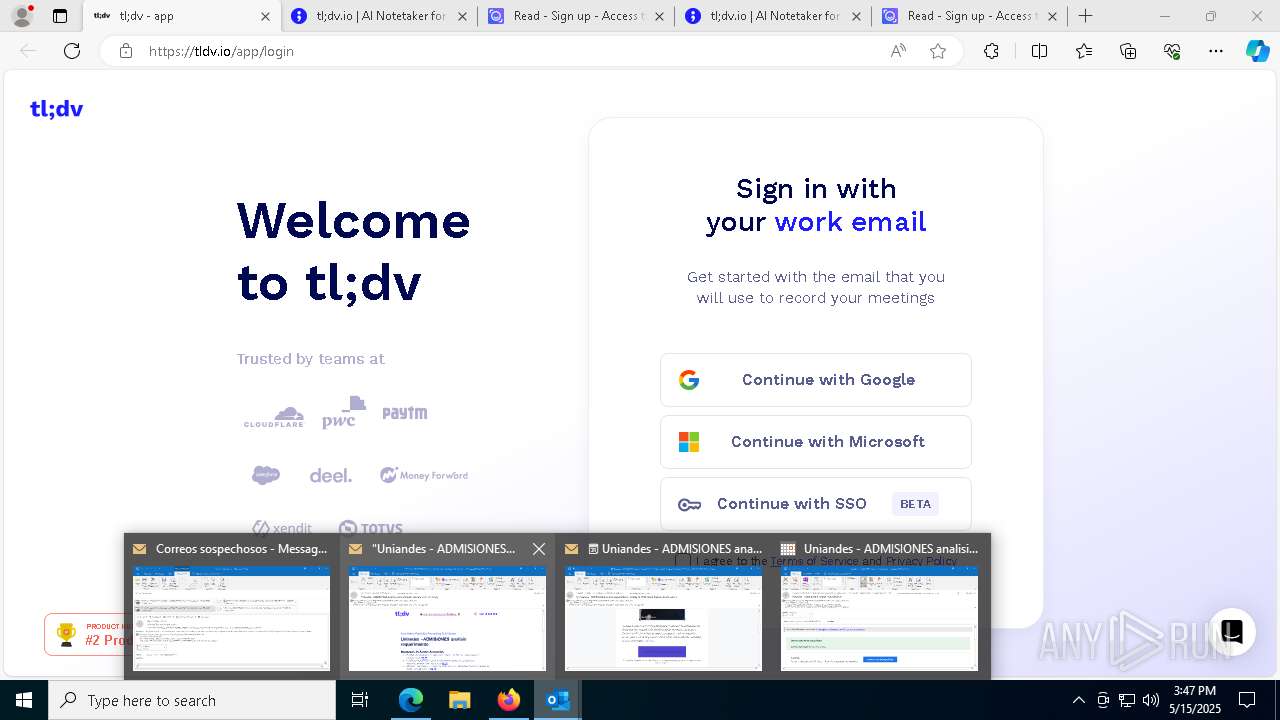Switch to the fifth tab, Read - Sign up
The width and height of the screenshot is (1280, 720).
click(971, 16)
